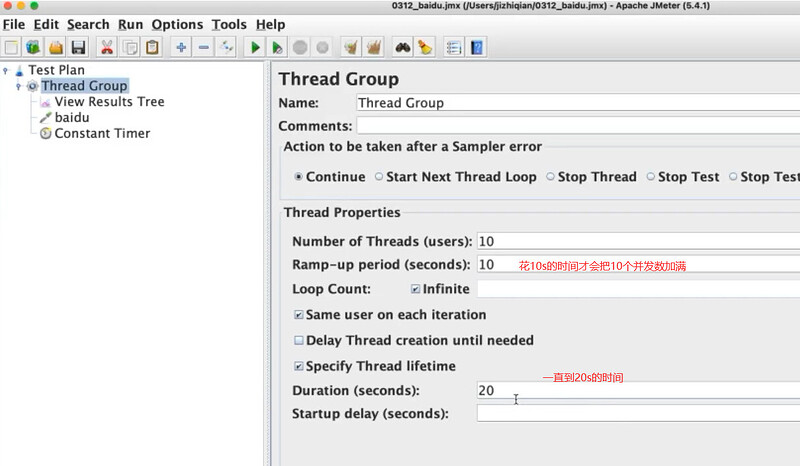Click the Paste clipboard icon
The height and width of the screenshot is (466, 800).
[x=152, y=47]
